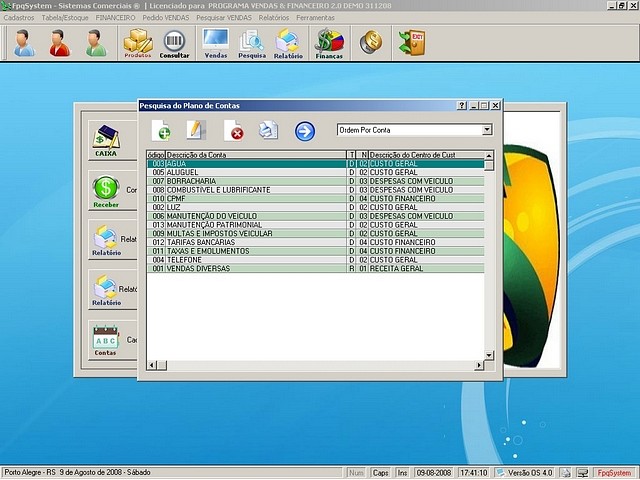Click the CAIXA button
This screenshot has width=640, height=480.
[106, 140]
